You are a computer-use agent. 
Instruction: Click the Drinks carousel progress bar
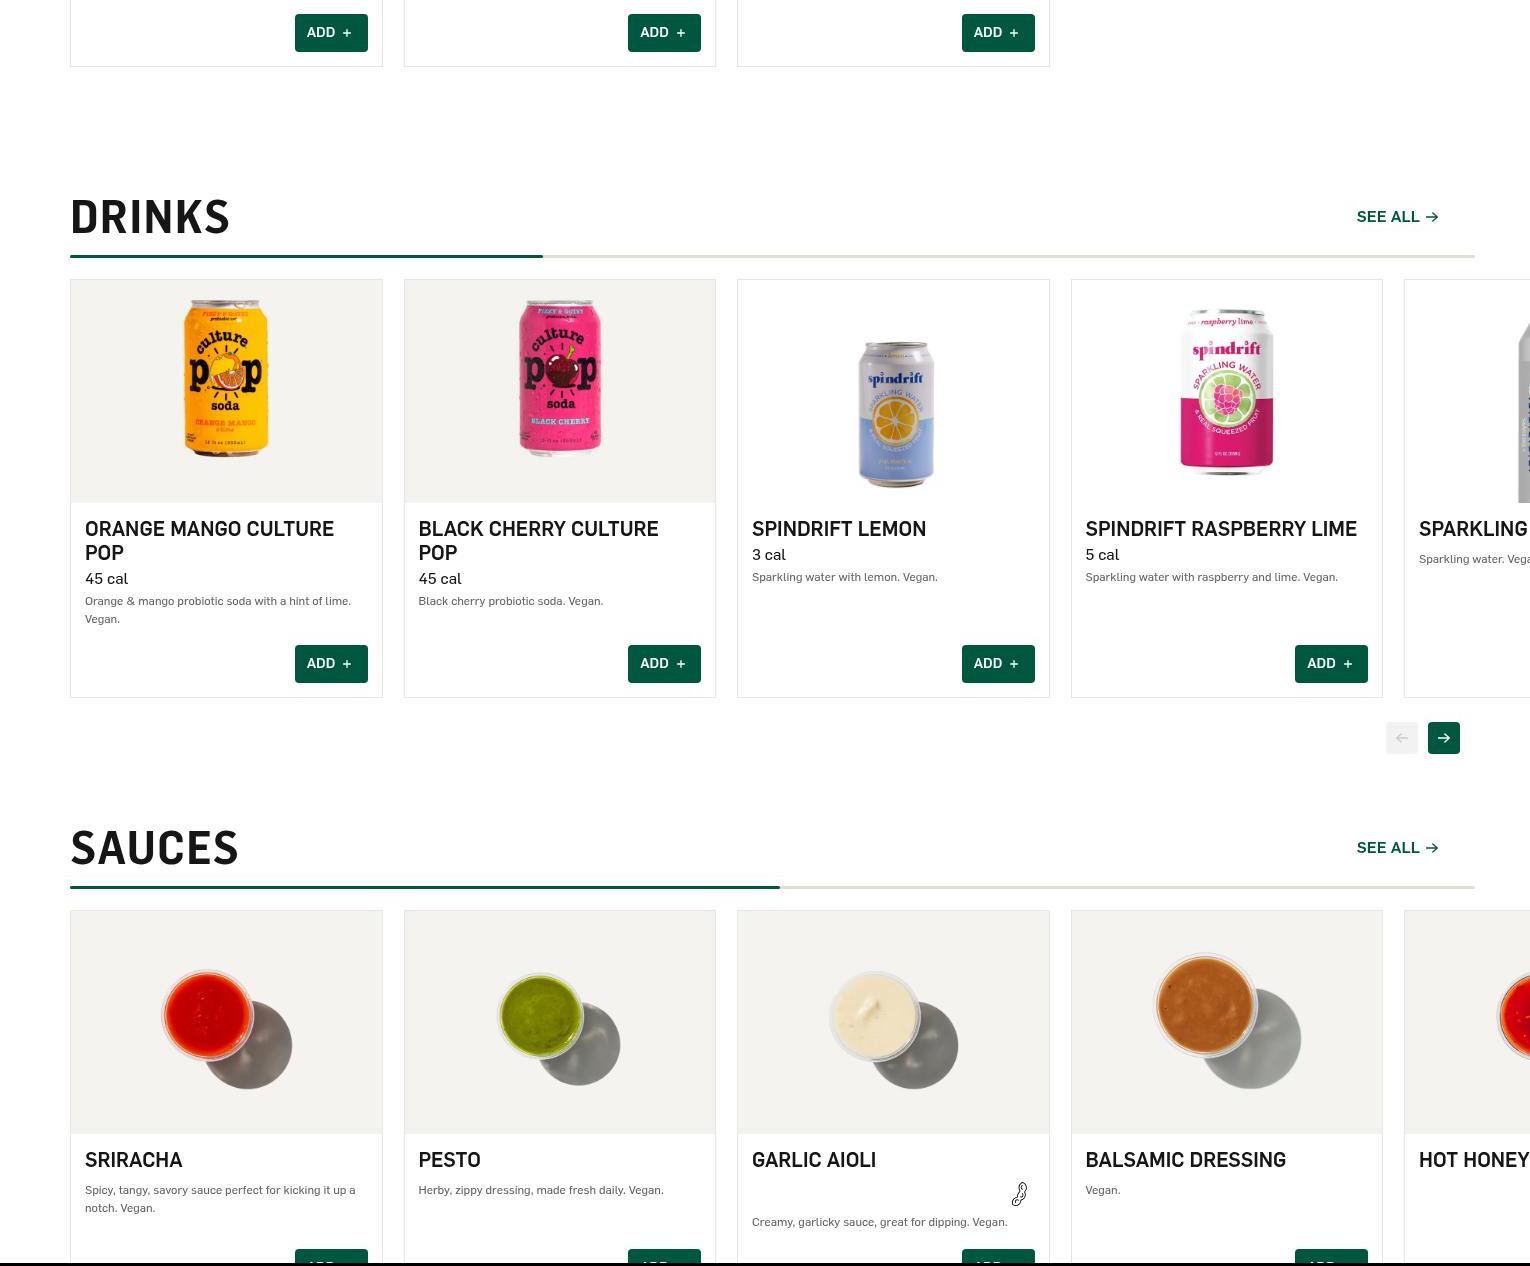tap(772, 256)
